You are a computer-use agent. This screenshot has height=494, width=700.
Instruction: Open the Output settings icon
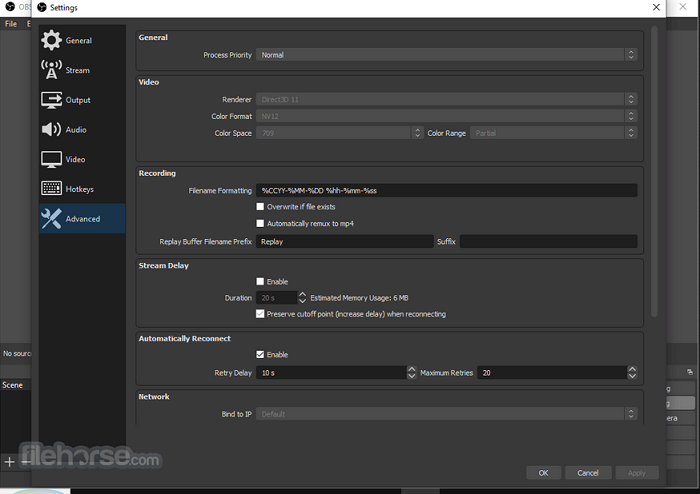(x=51, y=100)
